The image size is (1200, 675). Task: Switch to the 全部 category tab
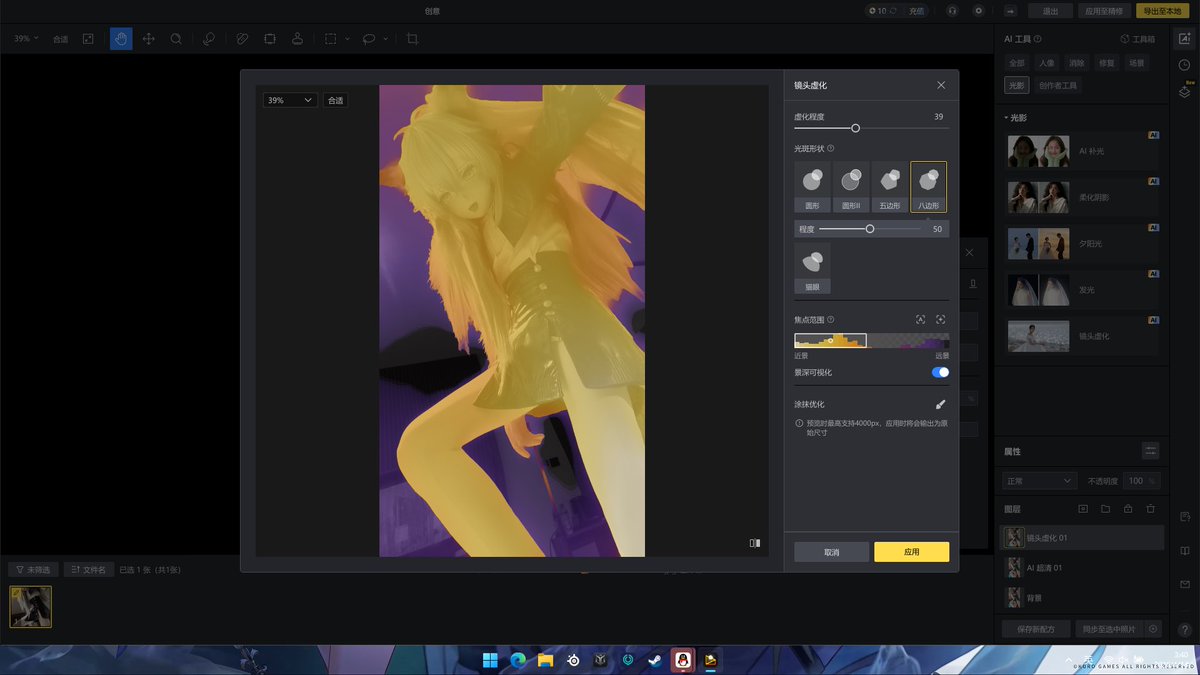pyautogui.click(x=1017, y=63)
